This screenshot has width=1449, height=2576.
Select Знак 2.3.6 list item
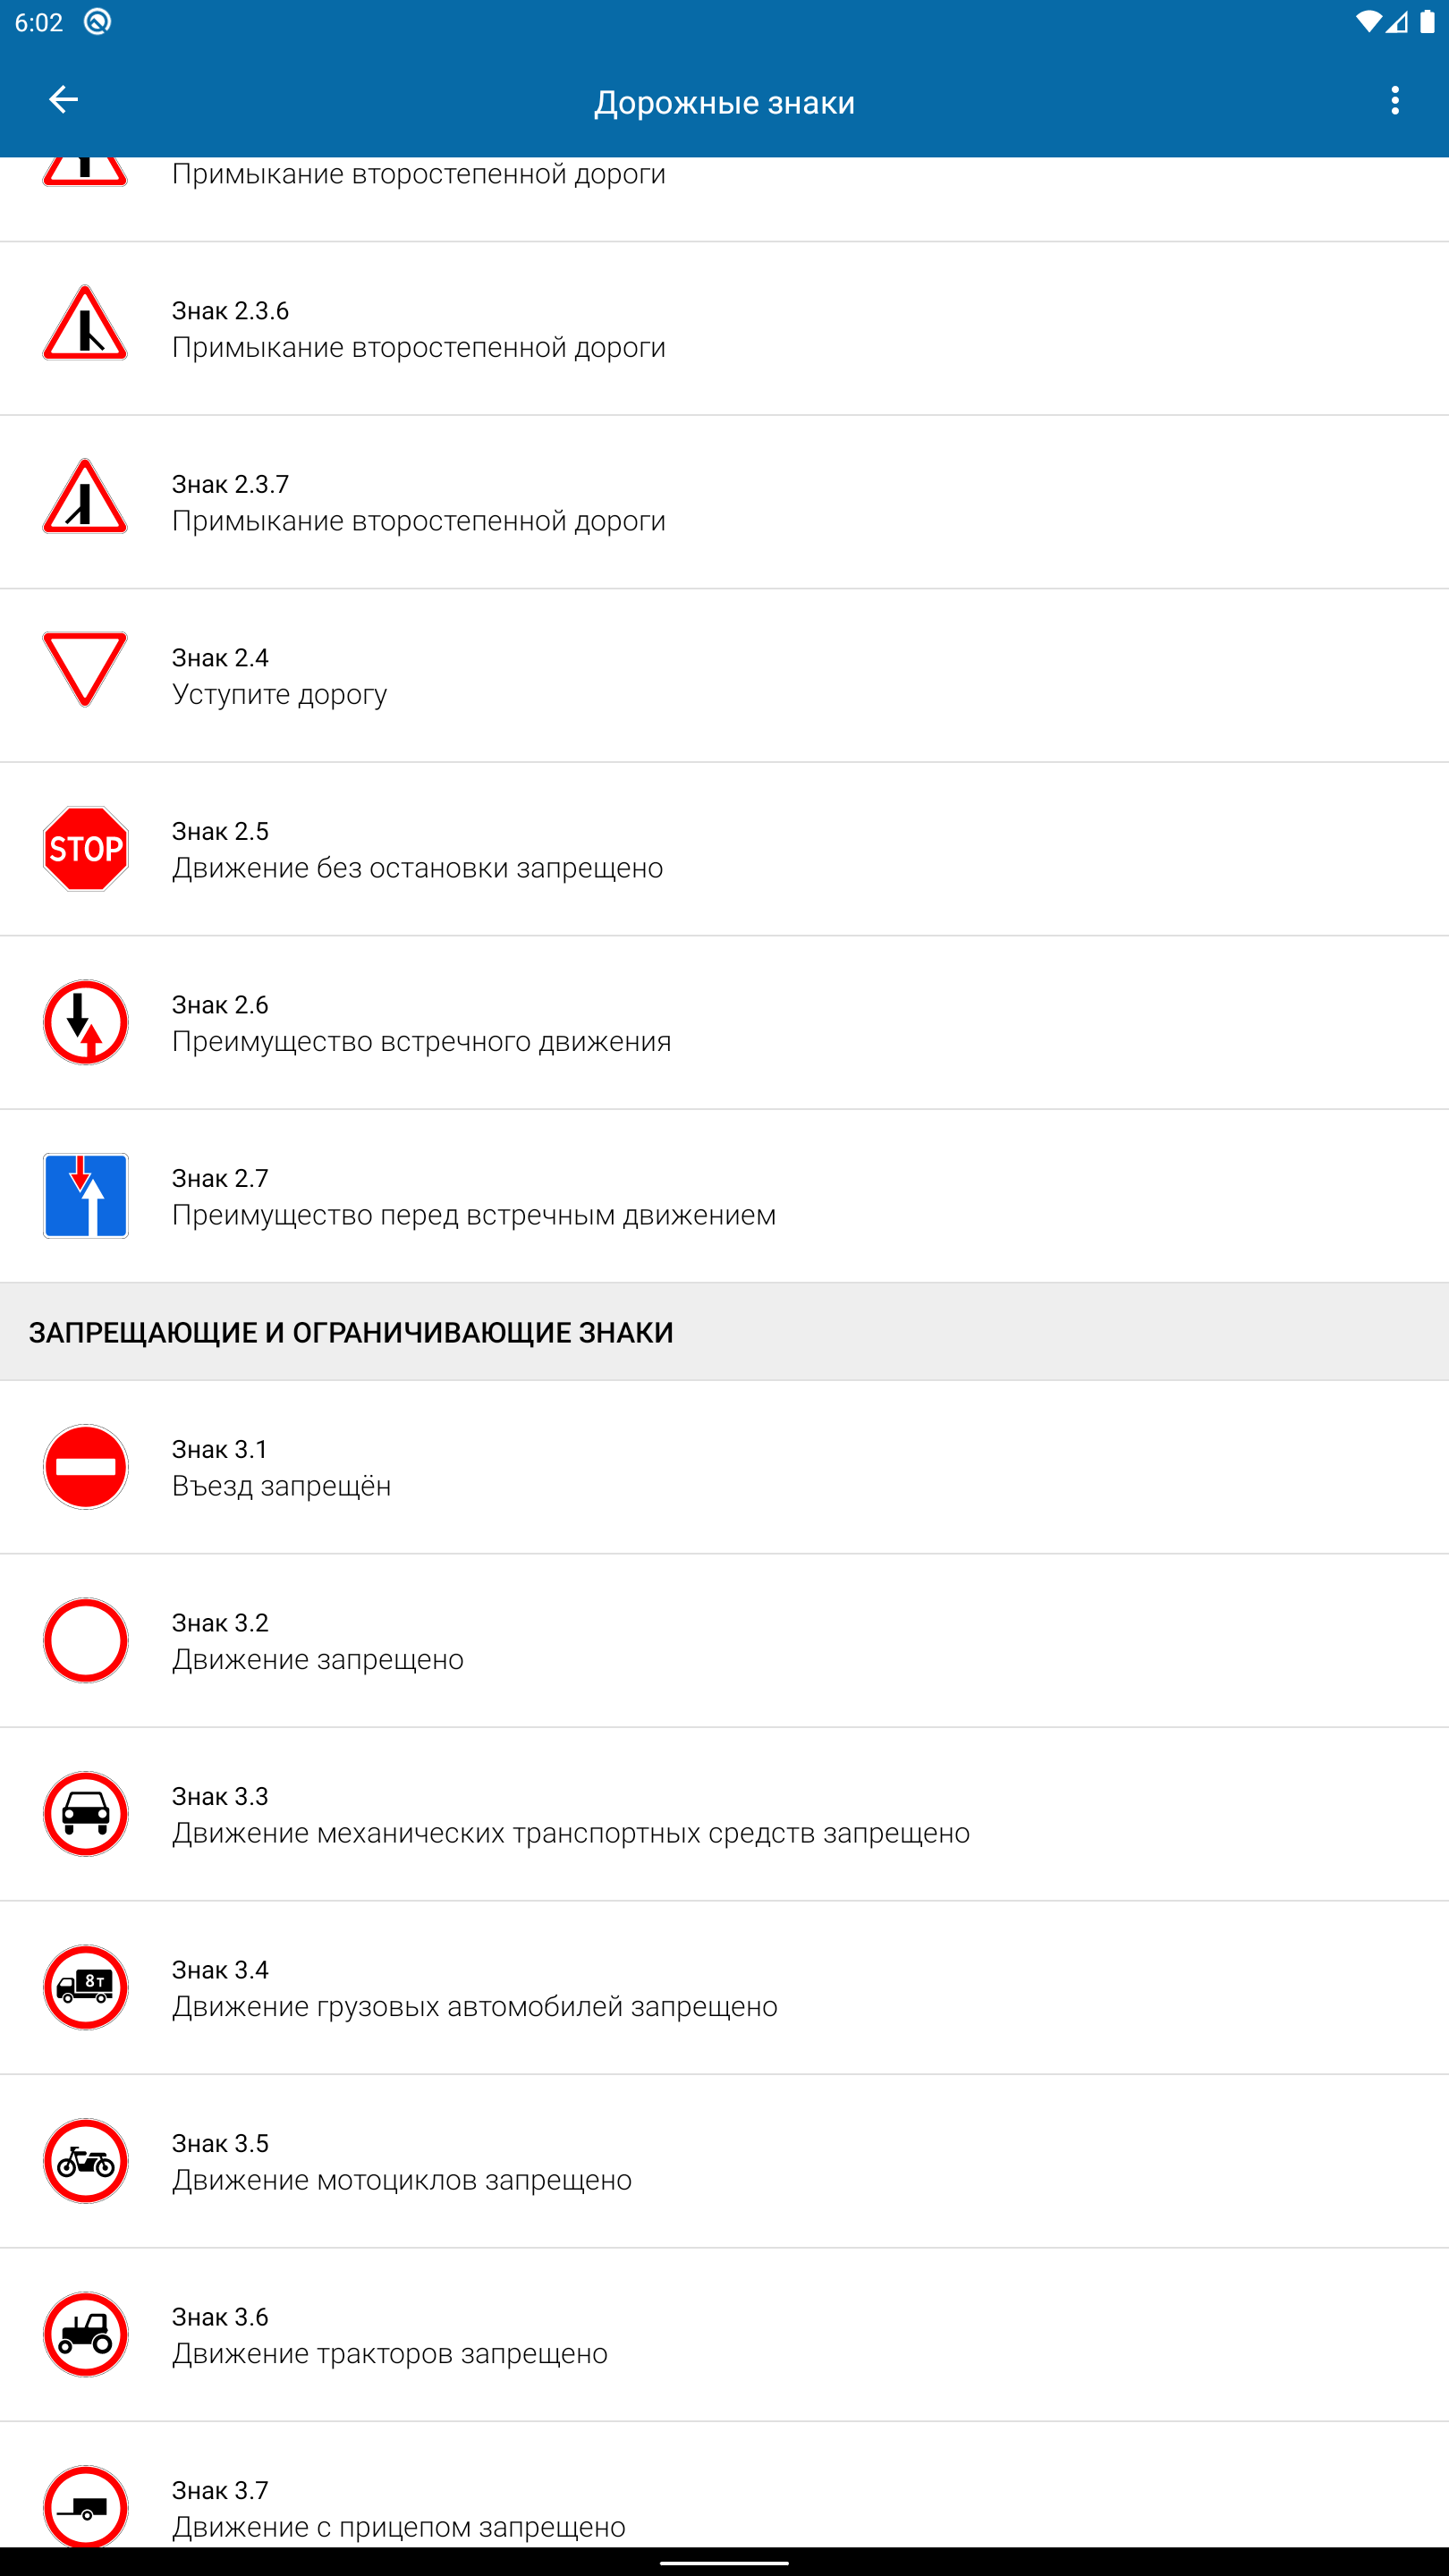[x=724, y=329]
